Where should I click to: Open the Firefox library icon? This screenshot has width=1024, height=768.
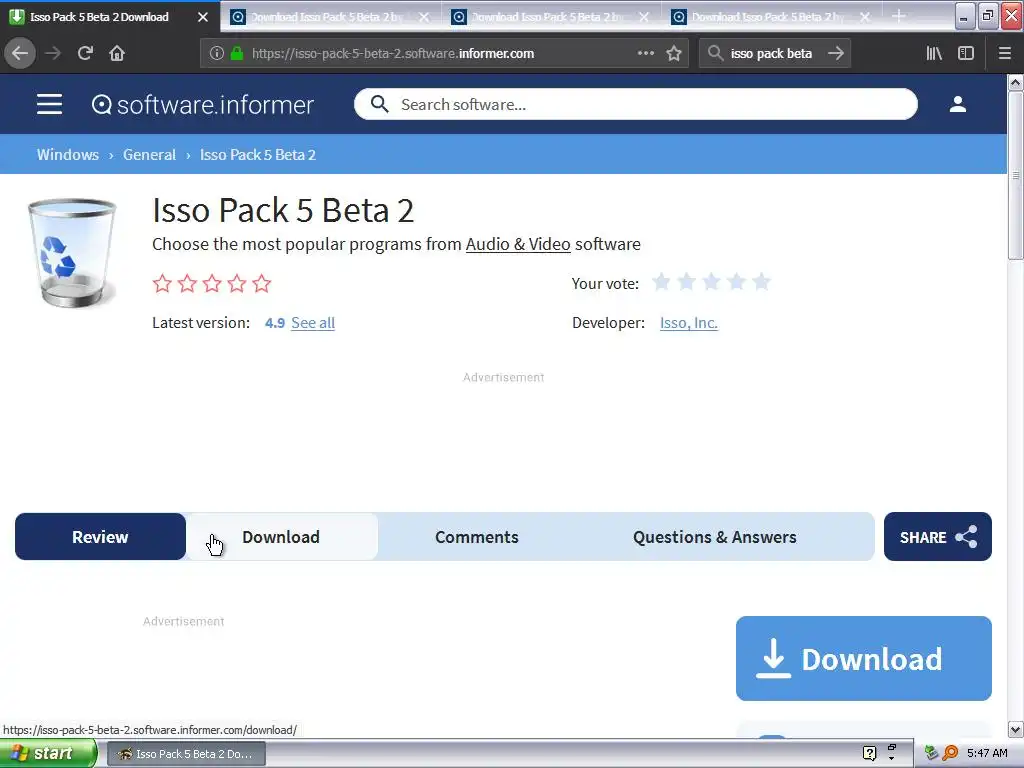934,53
